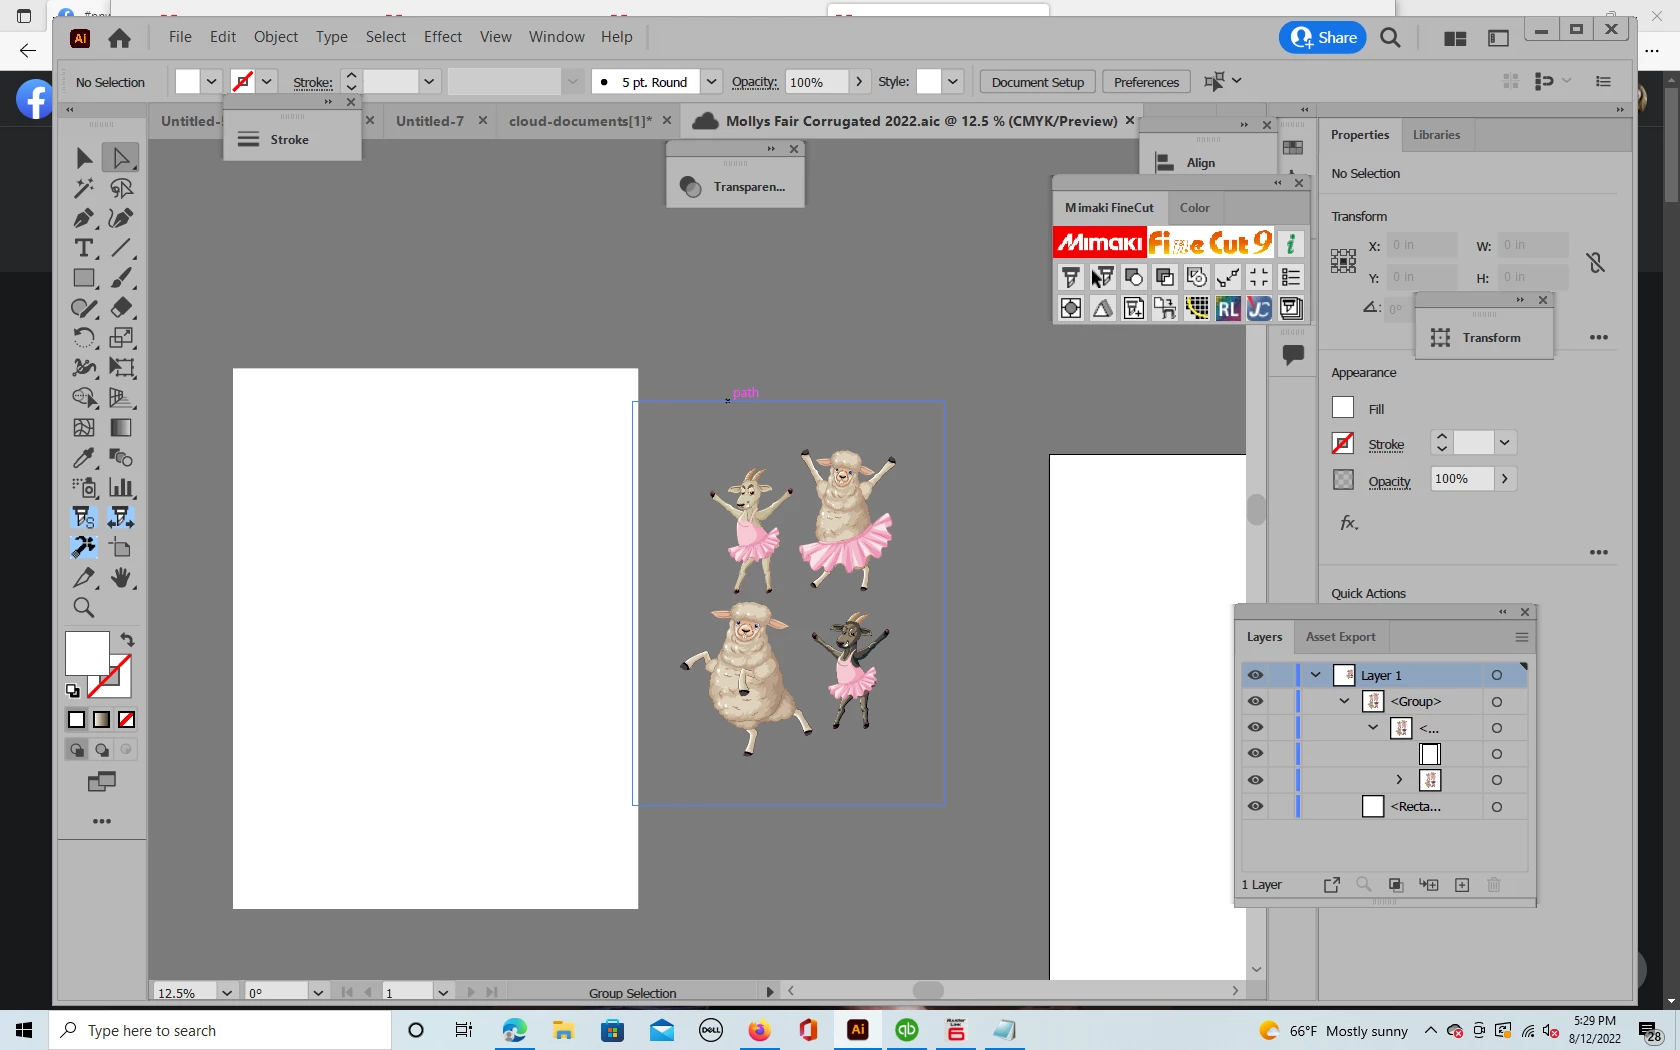Select the Type tool
This screenshot has height=1050, width=1680.
tap(84, 248)
